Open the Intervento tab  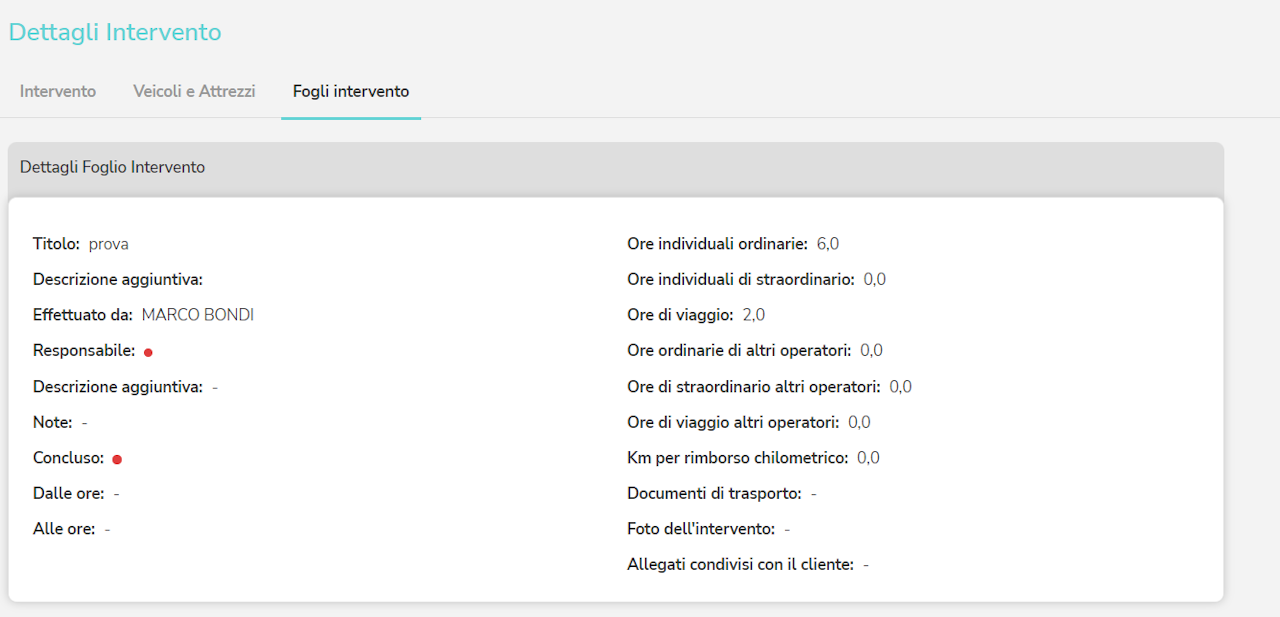[x=58, y=91]
